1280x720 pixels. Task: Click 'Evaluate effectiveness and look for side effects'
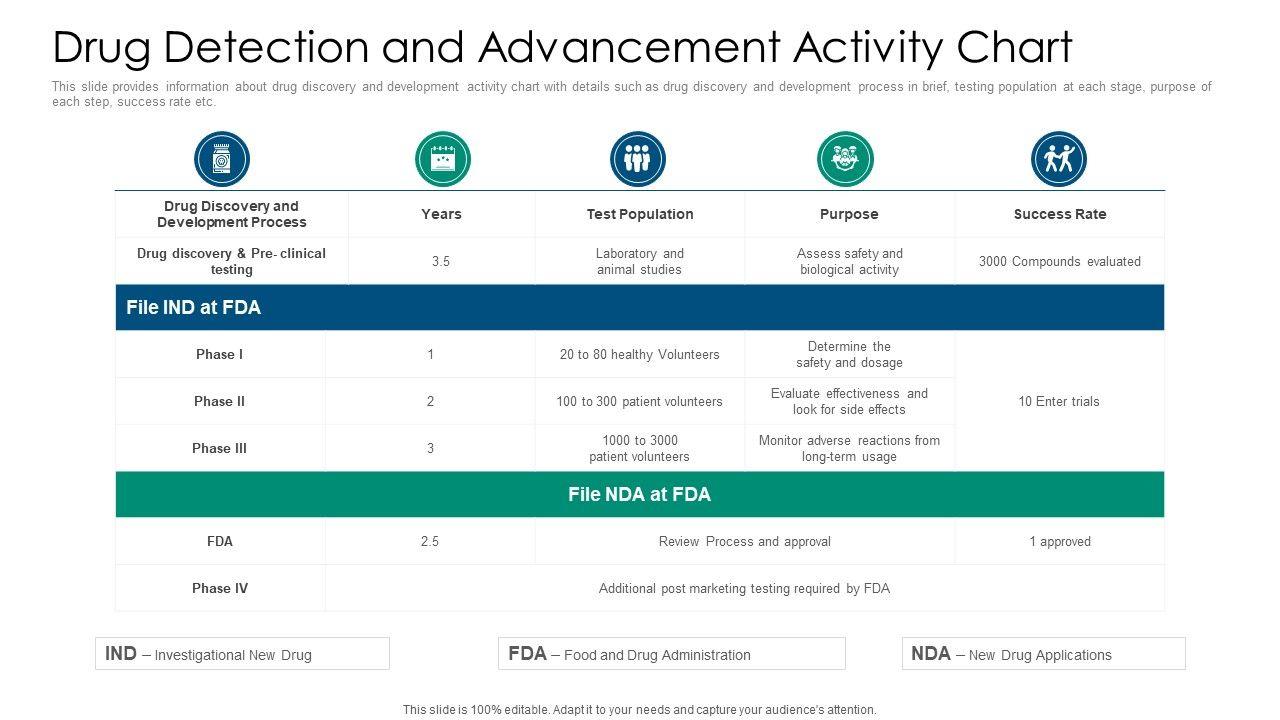click(849, 401)
